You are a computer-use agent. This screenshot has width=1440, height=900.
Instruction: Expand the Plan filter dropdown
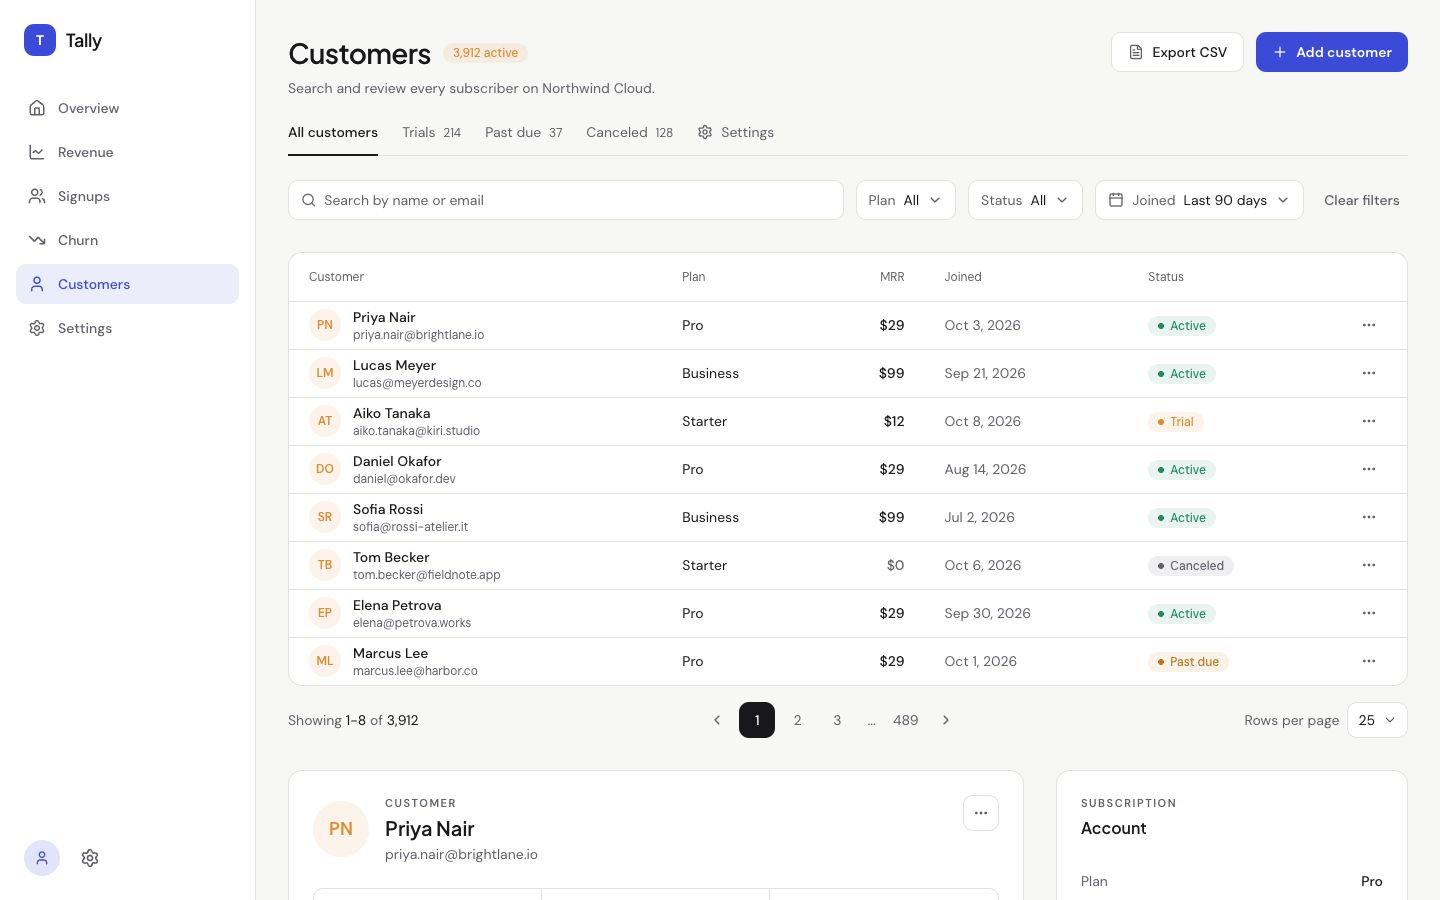click(906, 200)
